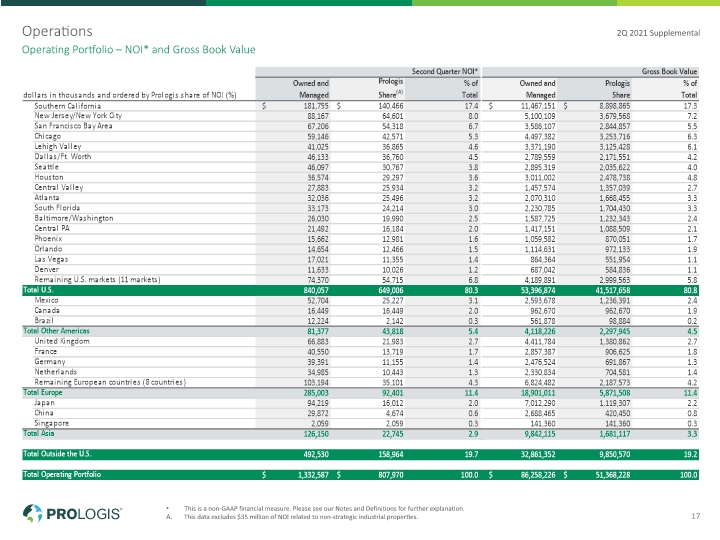Select Total Europe NOI value 285,003
This screenshot has height=540, width=720.
coord(316,393)
